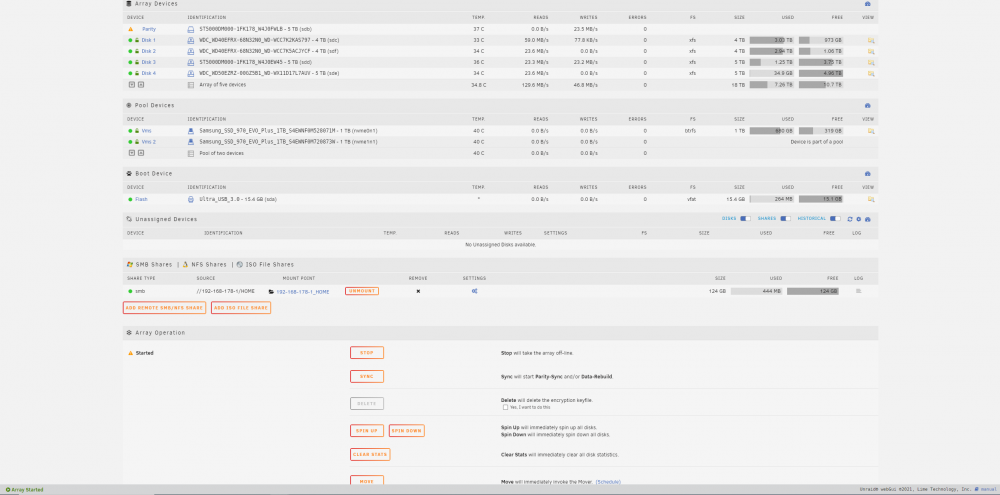This screenshot has height=495, width=1000.
Task: View the log for the smb share
Action: (858, 291)
